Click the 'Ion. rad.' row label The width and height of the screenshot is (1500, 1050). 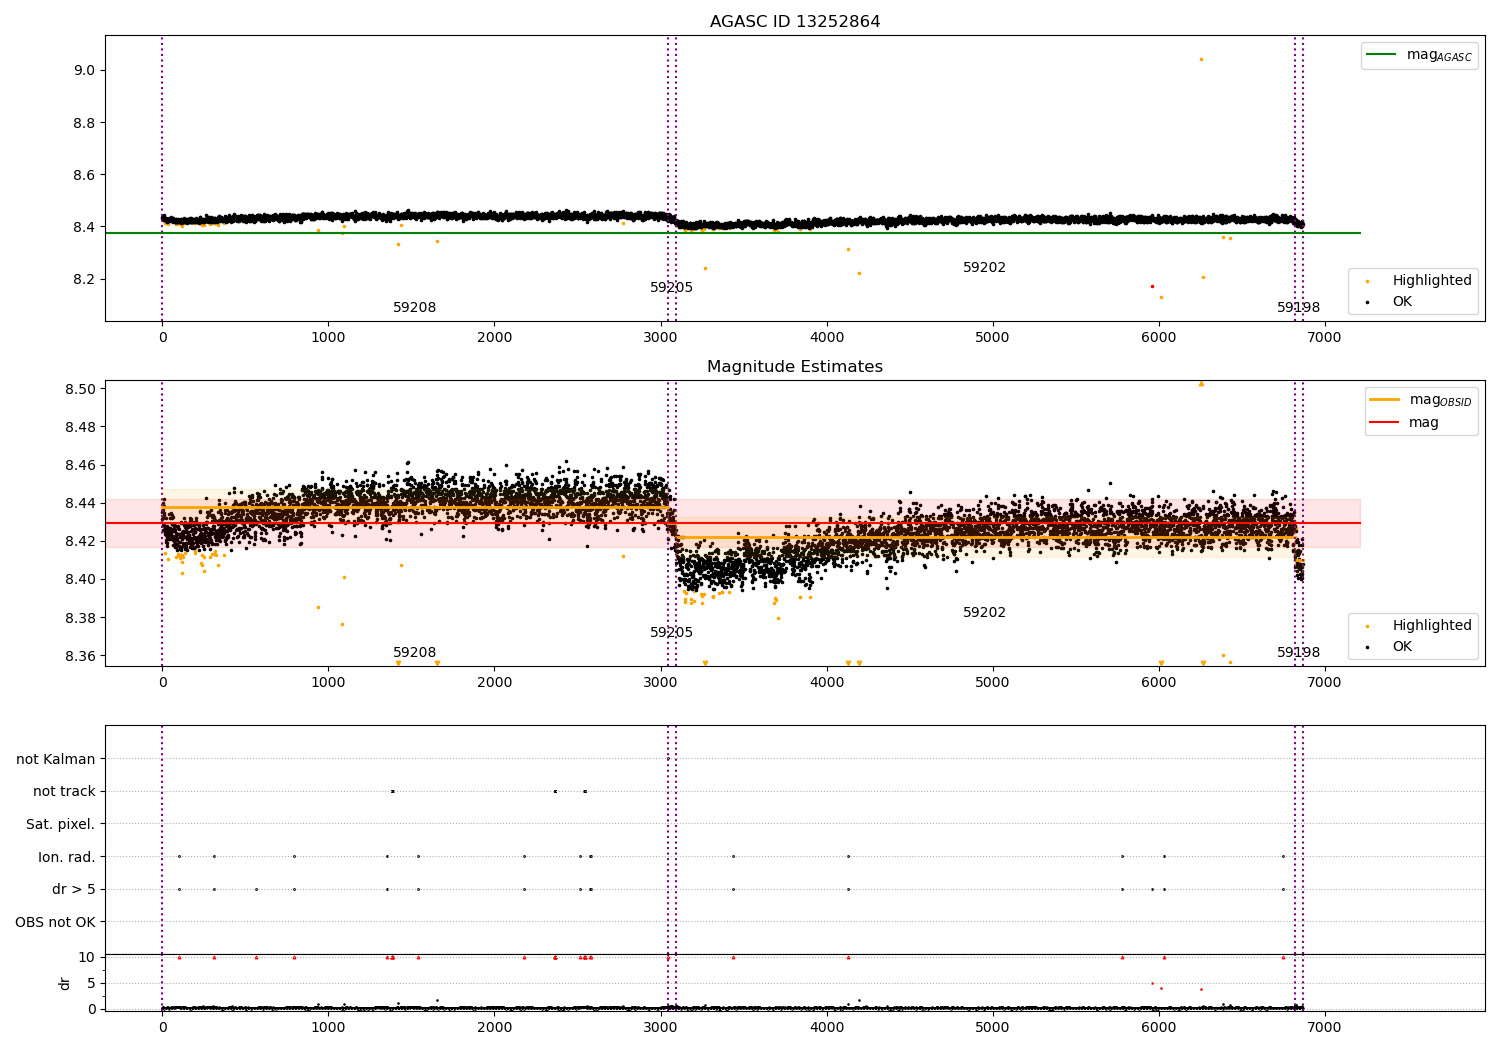[x=67, y=857]
